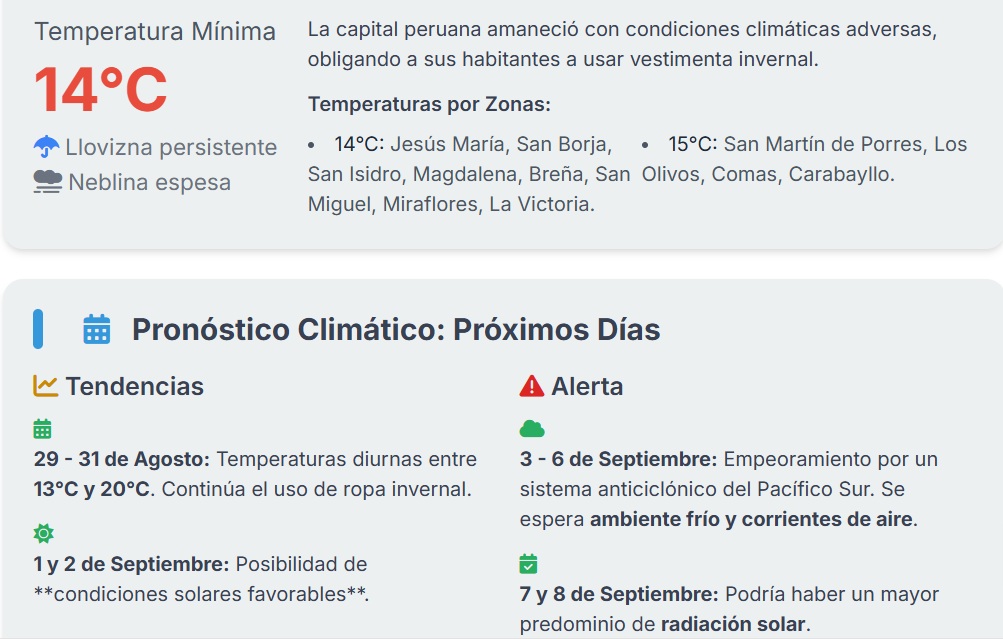Click the bold radiación solar text
The image size is (1003, 639).
(734, 624)
